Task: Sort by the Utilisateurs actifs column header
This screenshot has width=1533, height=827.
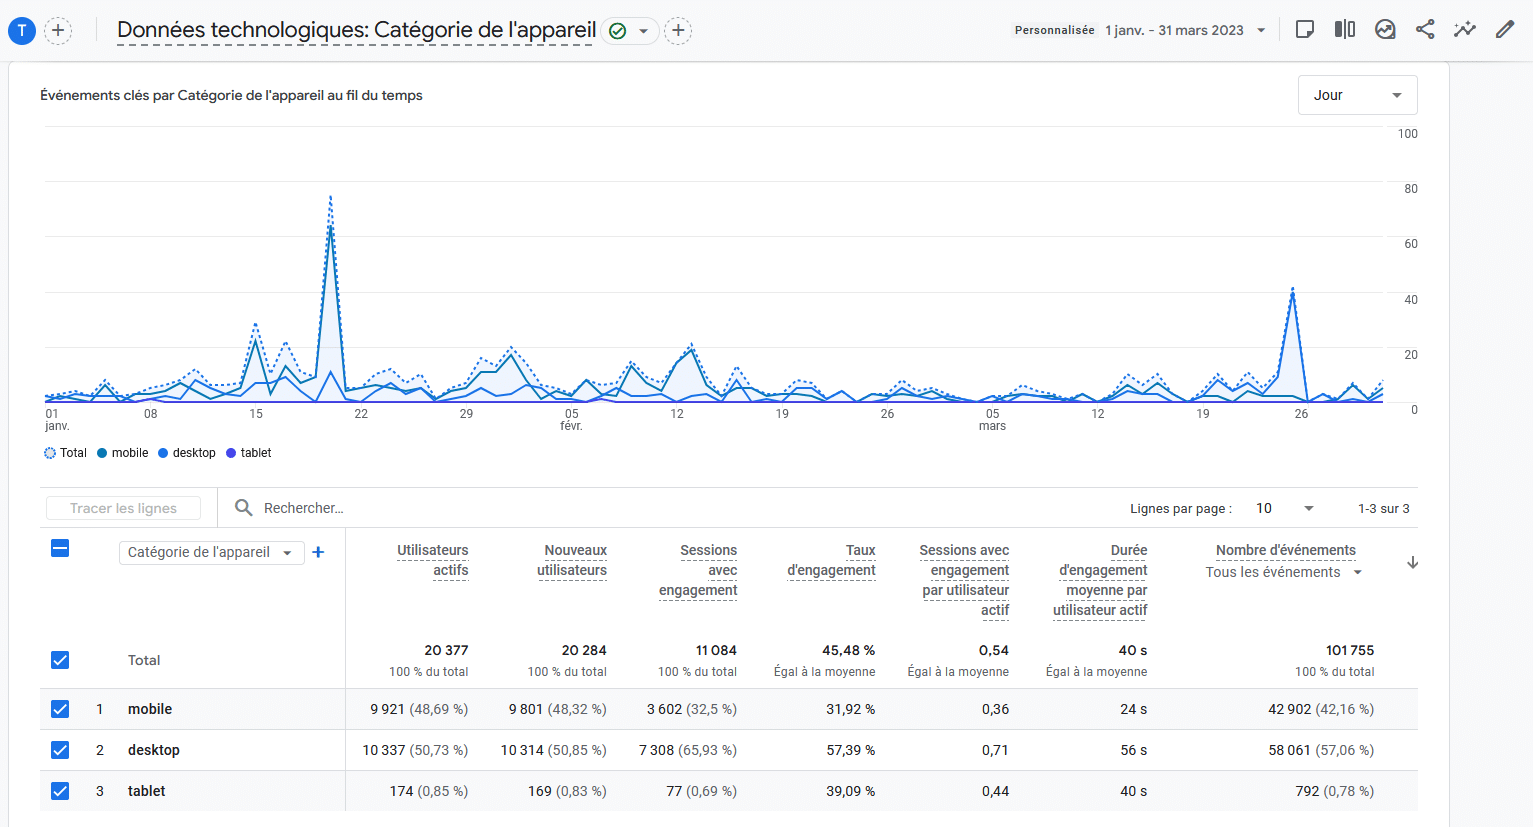Action: pyautogui.click(x=433, y=560)
